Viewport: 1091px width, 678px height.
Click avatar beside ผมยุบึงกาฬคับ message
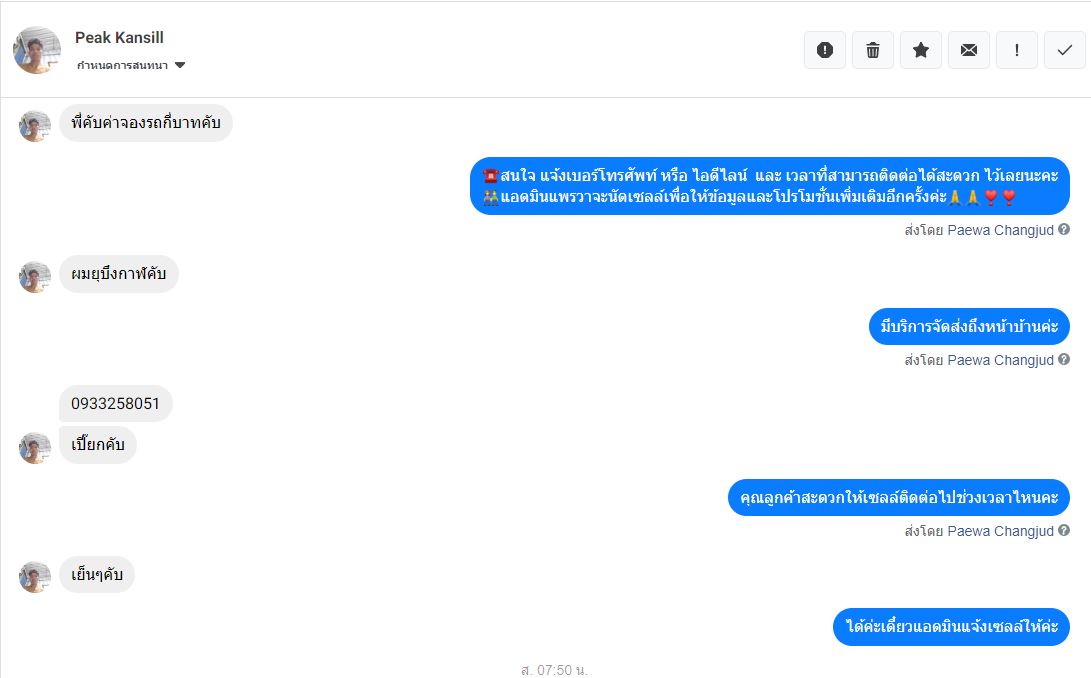(x=35, y=276)
